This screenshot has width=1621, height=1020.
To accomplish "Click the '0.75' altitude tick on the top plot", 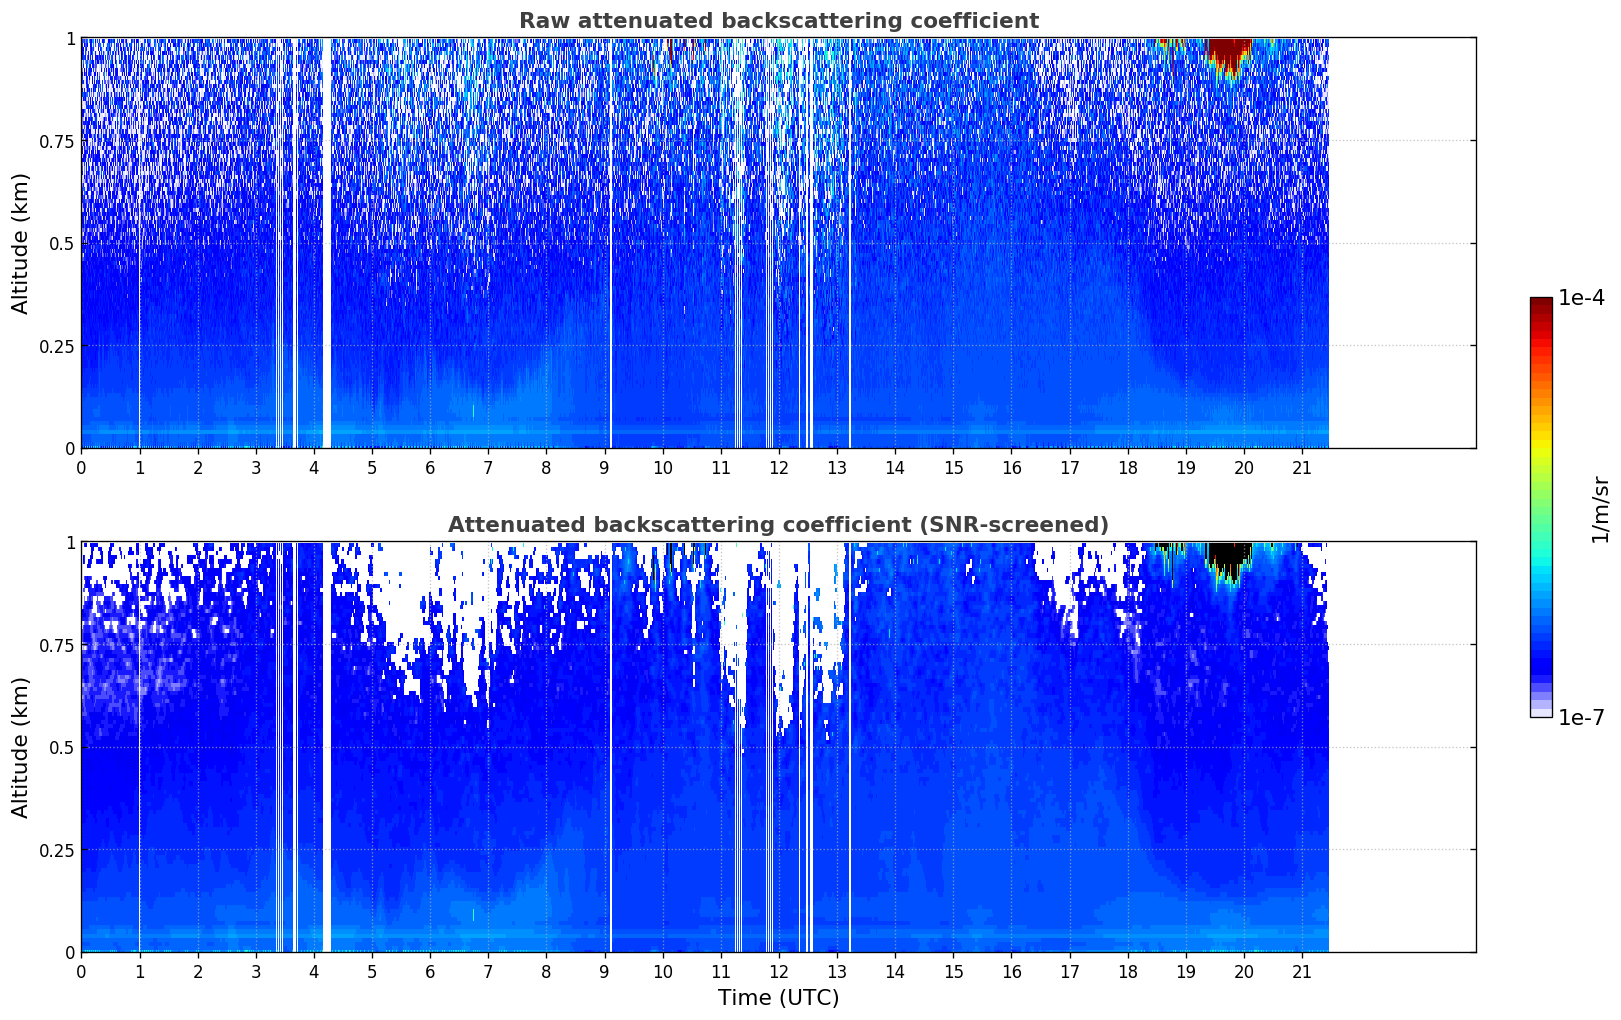I will point(57,141).
